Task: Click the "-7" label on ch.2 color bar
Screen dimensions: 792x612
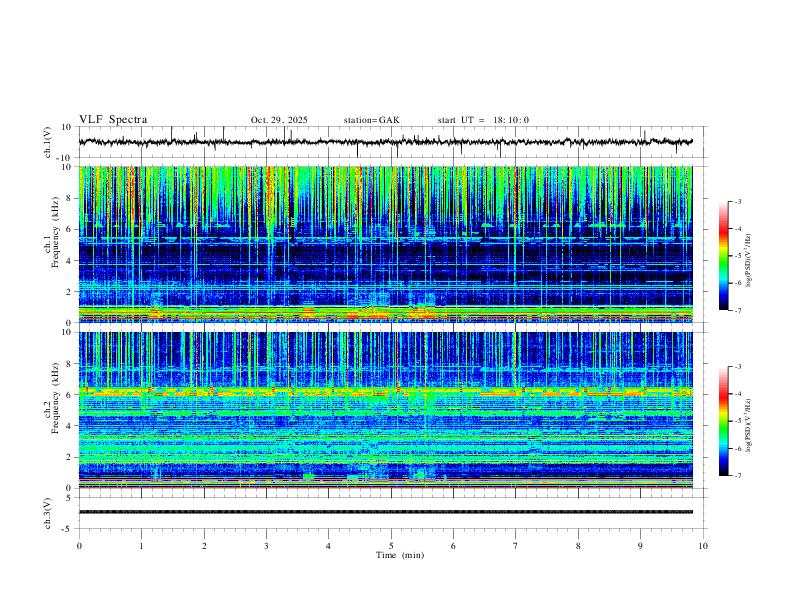Action: (738, 475)
